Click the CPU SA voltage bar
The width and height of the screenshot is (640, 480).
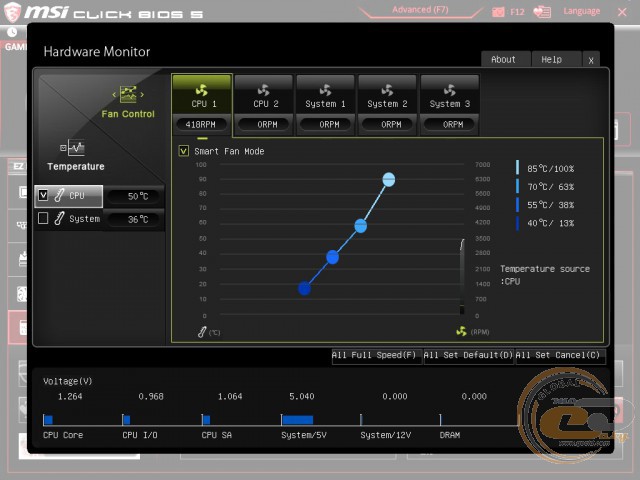point(206,420)
